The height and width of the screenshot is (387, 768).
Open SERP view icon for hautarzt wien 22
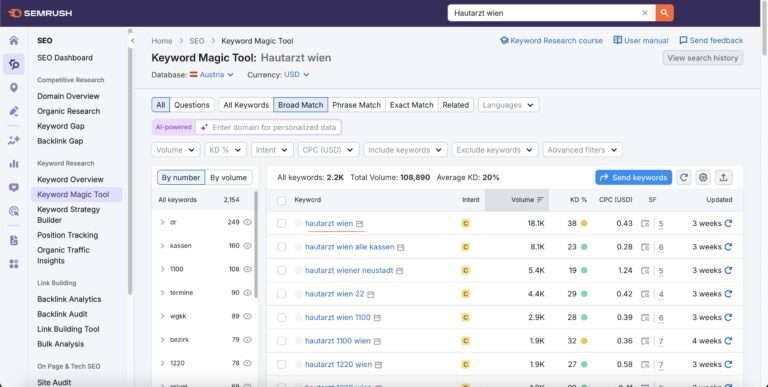[645, 294]
